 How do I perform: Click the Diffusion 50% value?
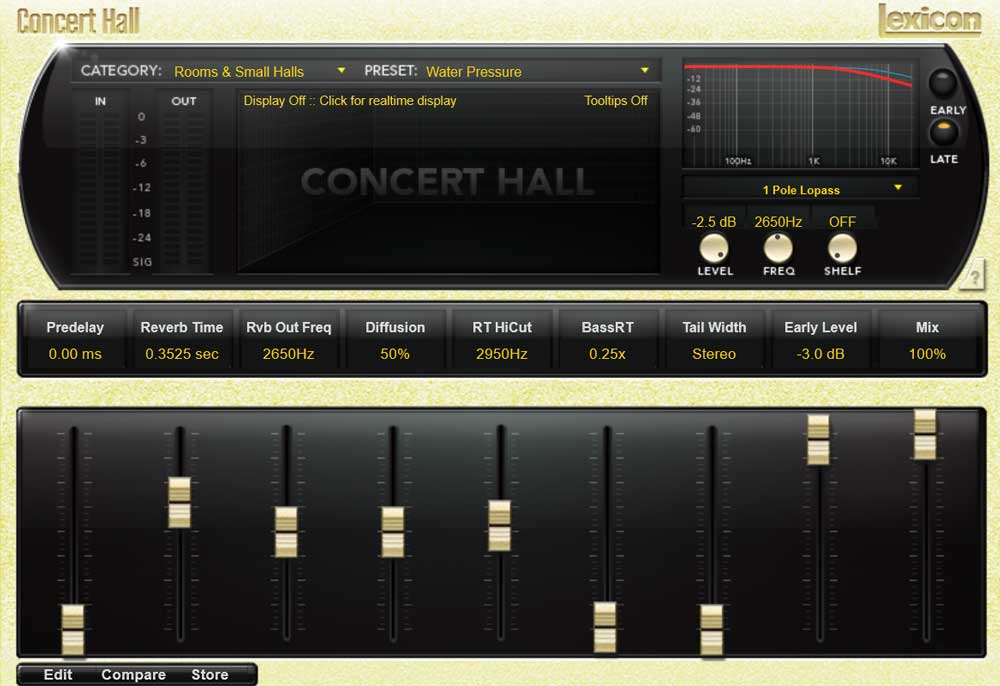(395, 354)
